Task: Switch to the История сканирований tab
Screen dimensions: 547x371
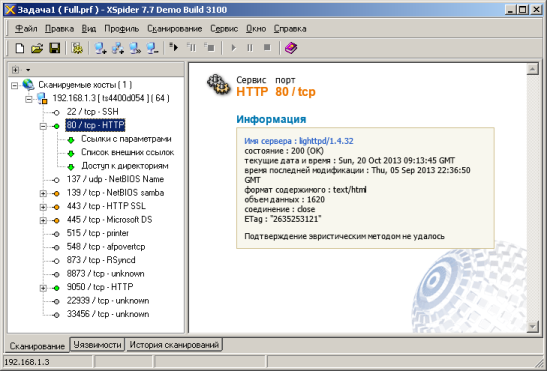Action: [174, 344]
